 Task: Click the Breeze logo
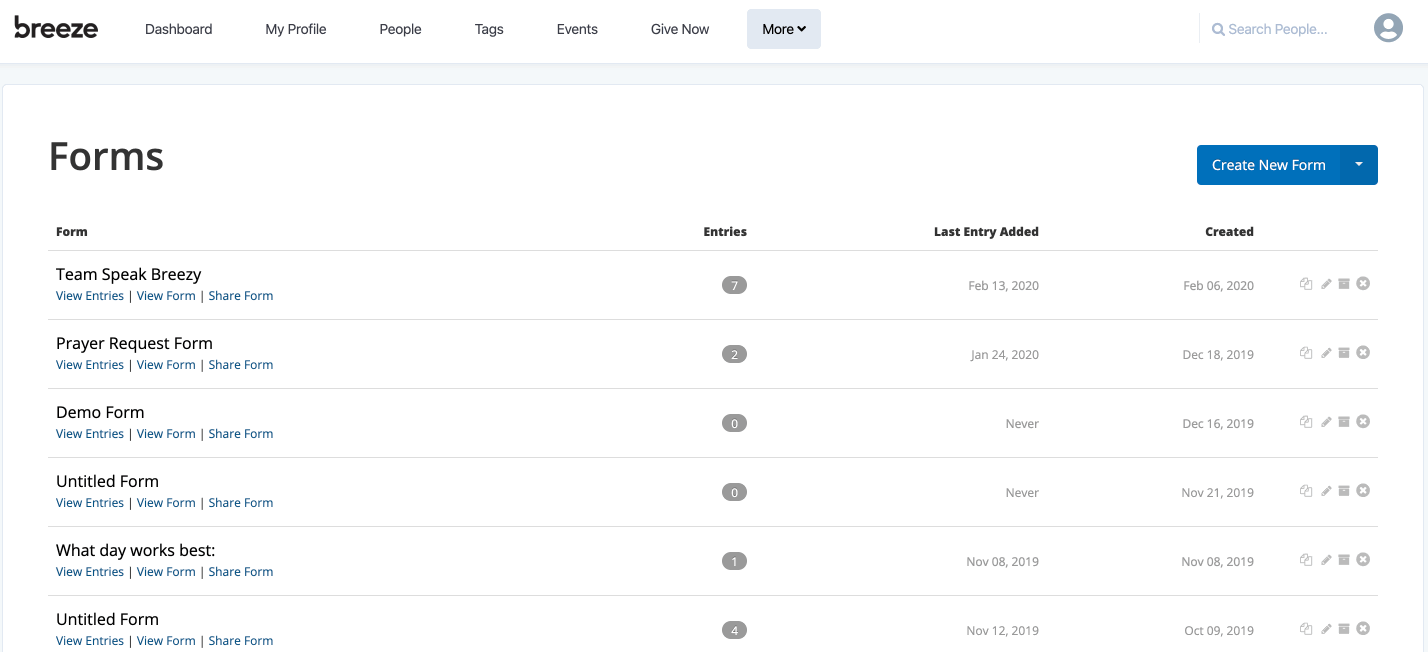point(56,28)
